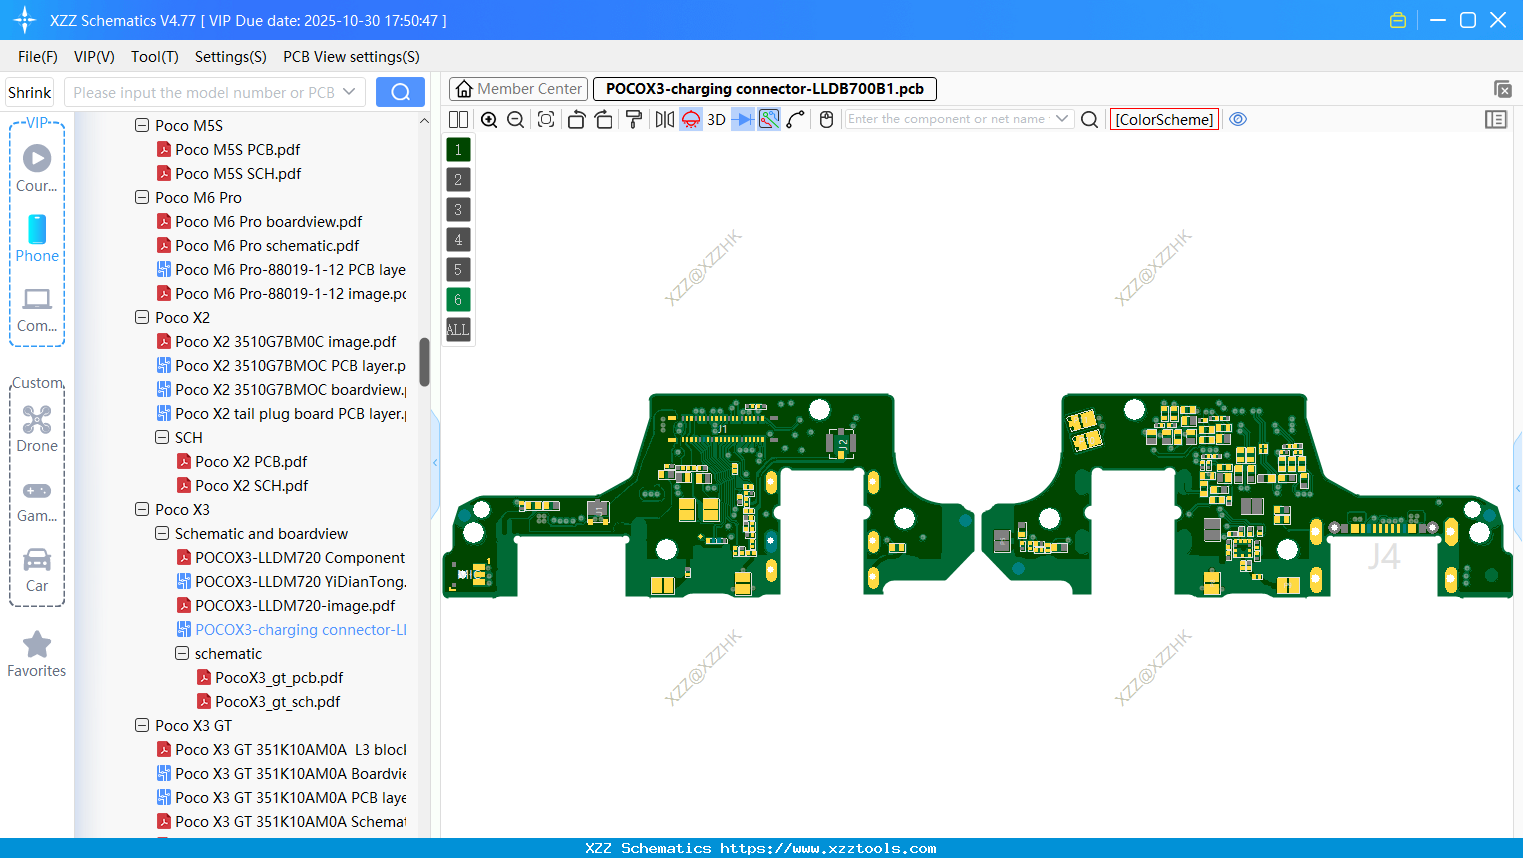Select the Computer category in sidebar
1523x858 pixels.
[37, 309]
